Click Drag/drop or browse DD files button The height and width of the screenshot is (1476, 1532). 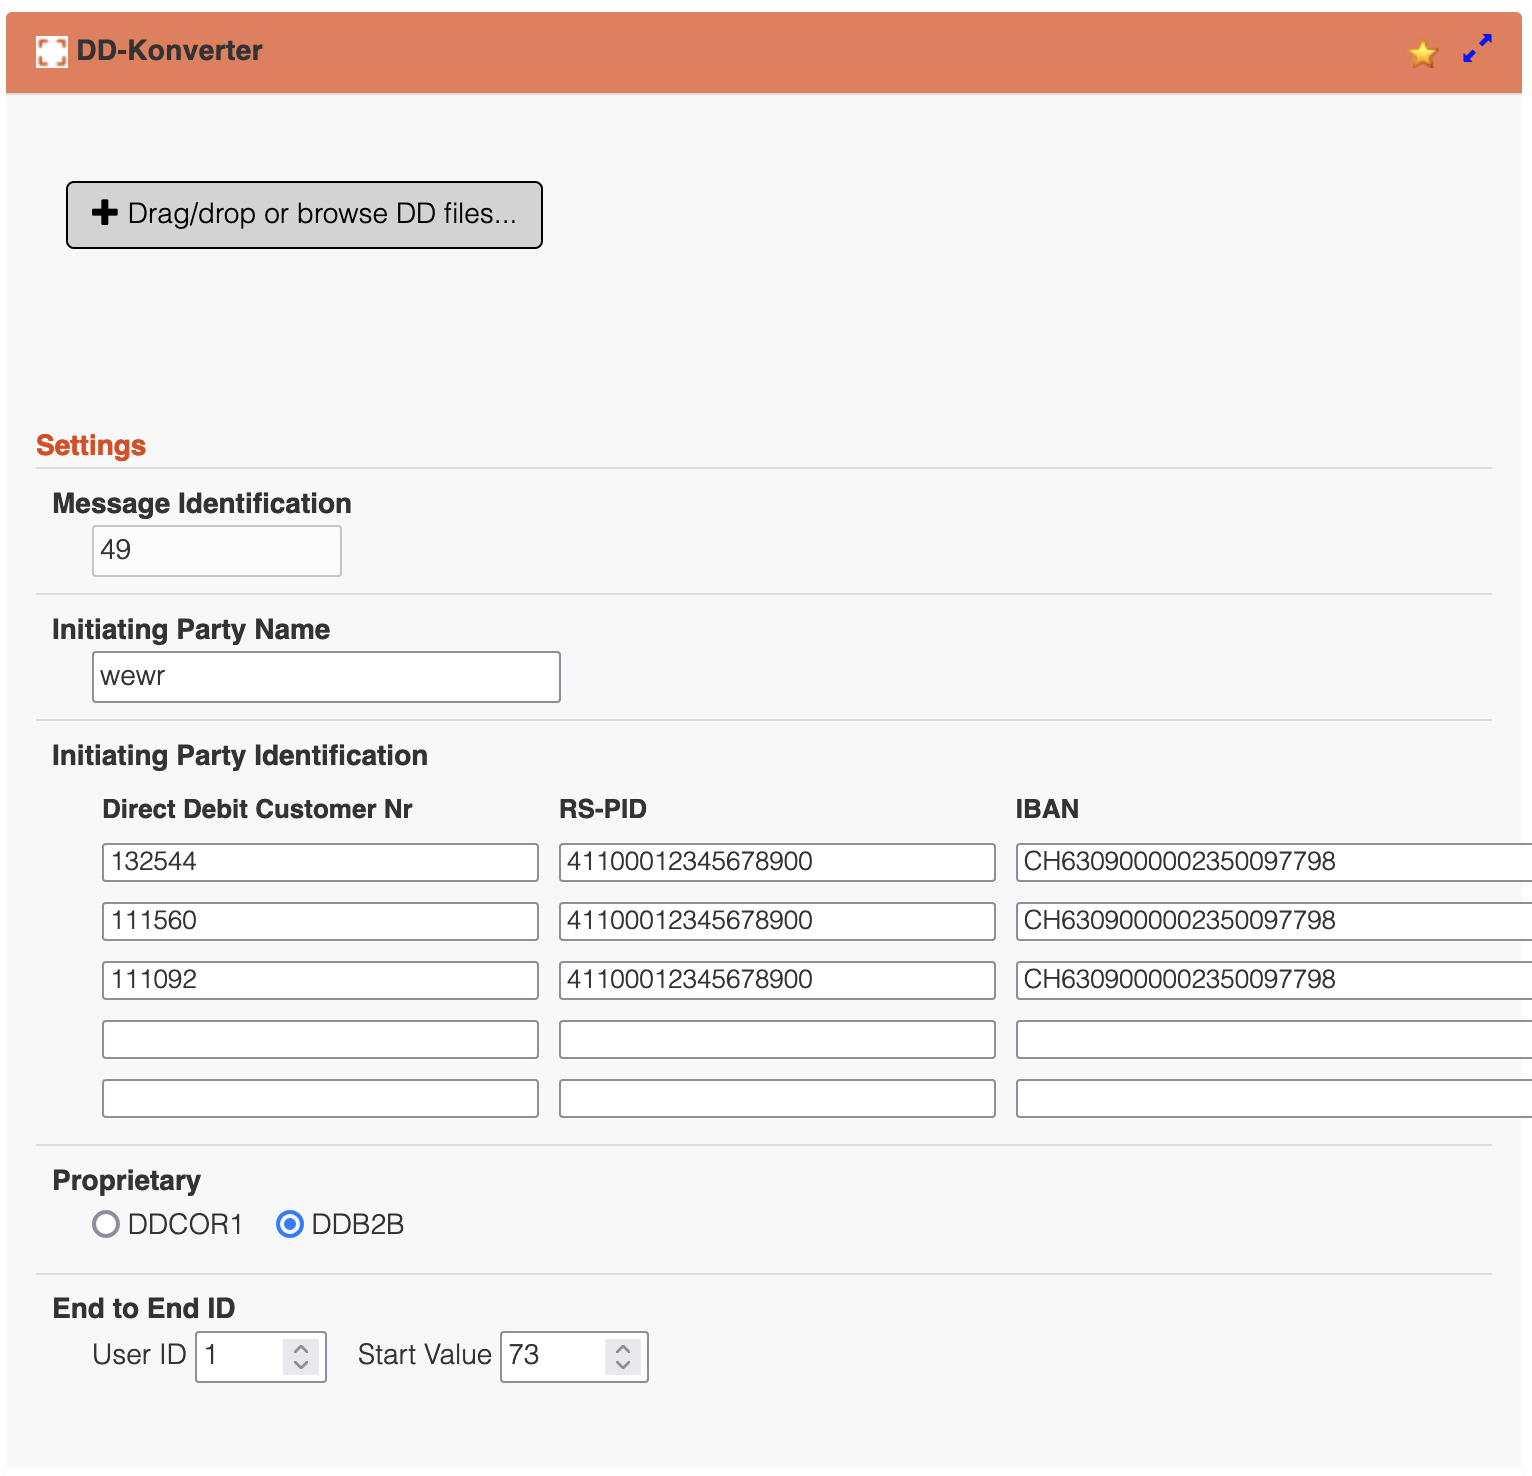(x=304, y=214)
